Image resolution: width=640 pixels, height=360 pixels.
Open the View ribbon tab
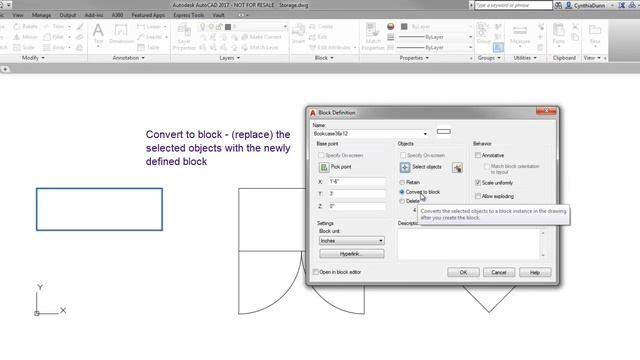(x=18, y=15)
